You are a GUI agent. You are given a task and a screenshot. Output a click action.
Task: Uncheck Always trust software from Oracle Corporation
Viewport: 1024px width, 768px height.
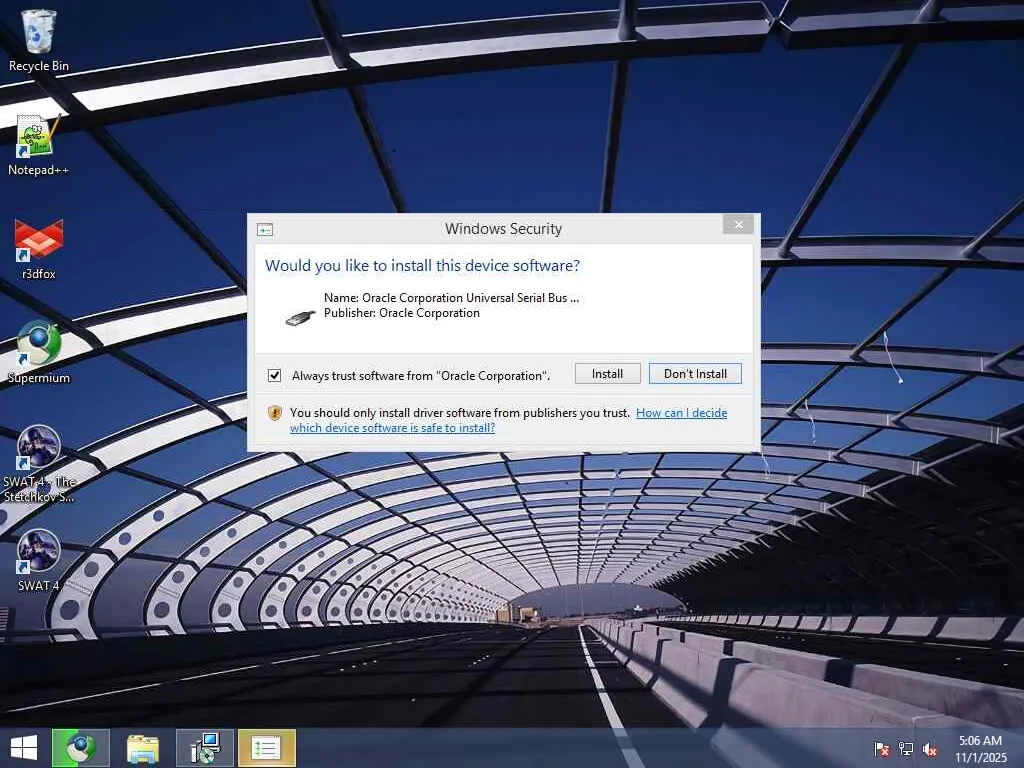[x=274, y=376]
